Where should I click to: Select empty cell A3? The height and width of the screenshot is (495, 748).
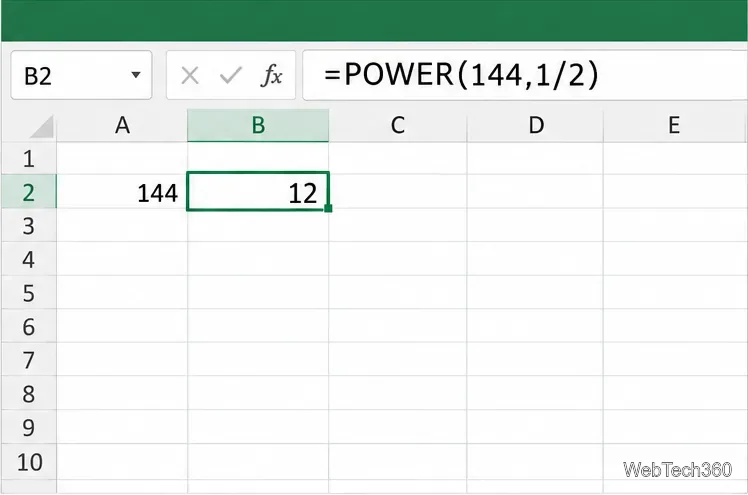pos(122,226)
